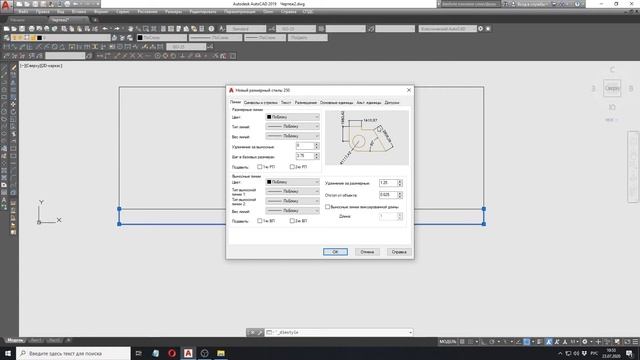The image size is (640, 360).
Task: Open the linetype dropdown in the properties toolbar
Action: pyautogui.click(x=215, y=38)
